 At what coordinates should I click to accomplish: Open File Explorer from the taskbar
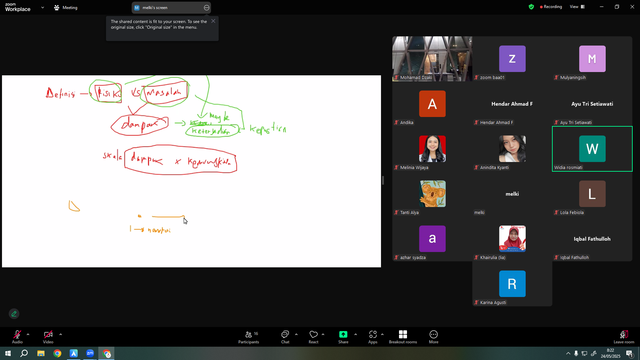tap(41, 353)
